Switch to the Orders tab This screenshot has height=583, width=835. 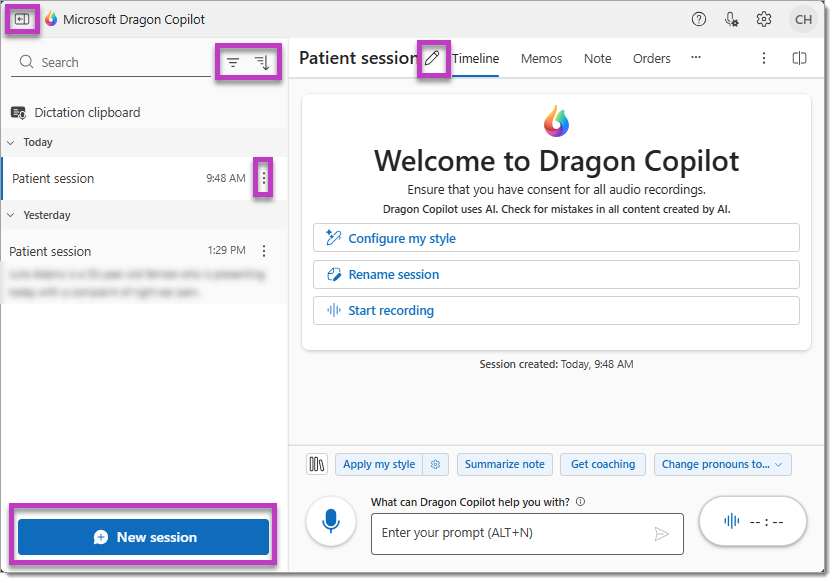(x=651, y=59)
